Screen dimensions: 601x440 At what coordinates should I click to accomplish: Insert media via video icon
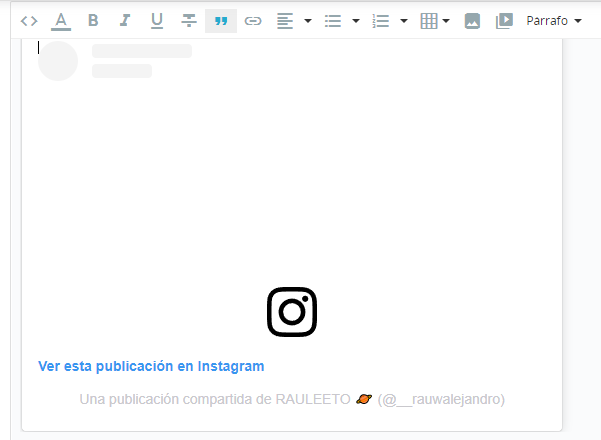pos(504,21)
